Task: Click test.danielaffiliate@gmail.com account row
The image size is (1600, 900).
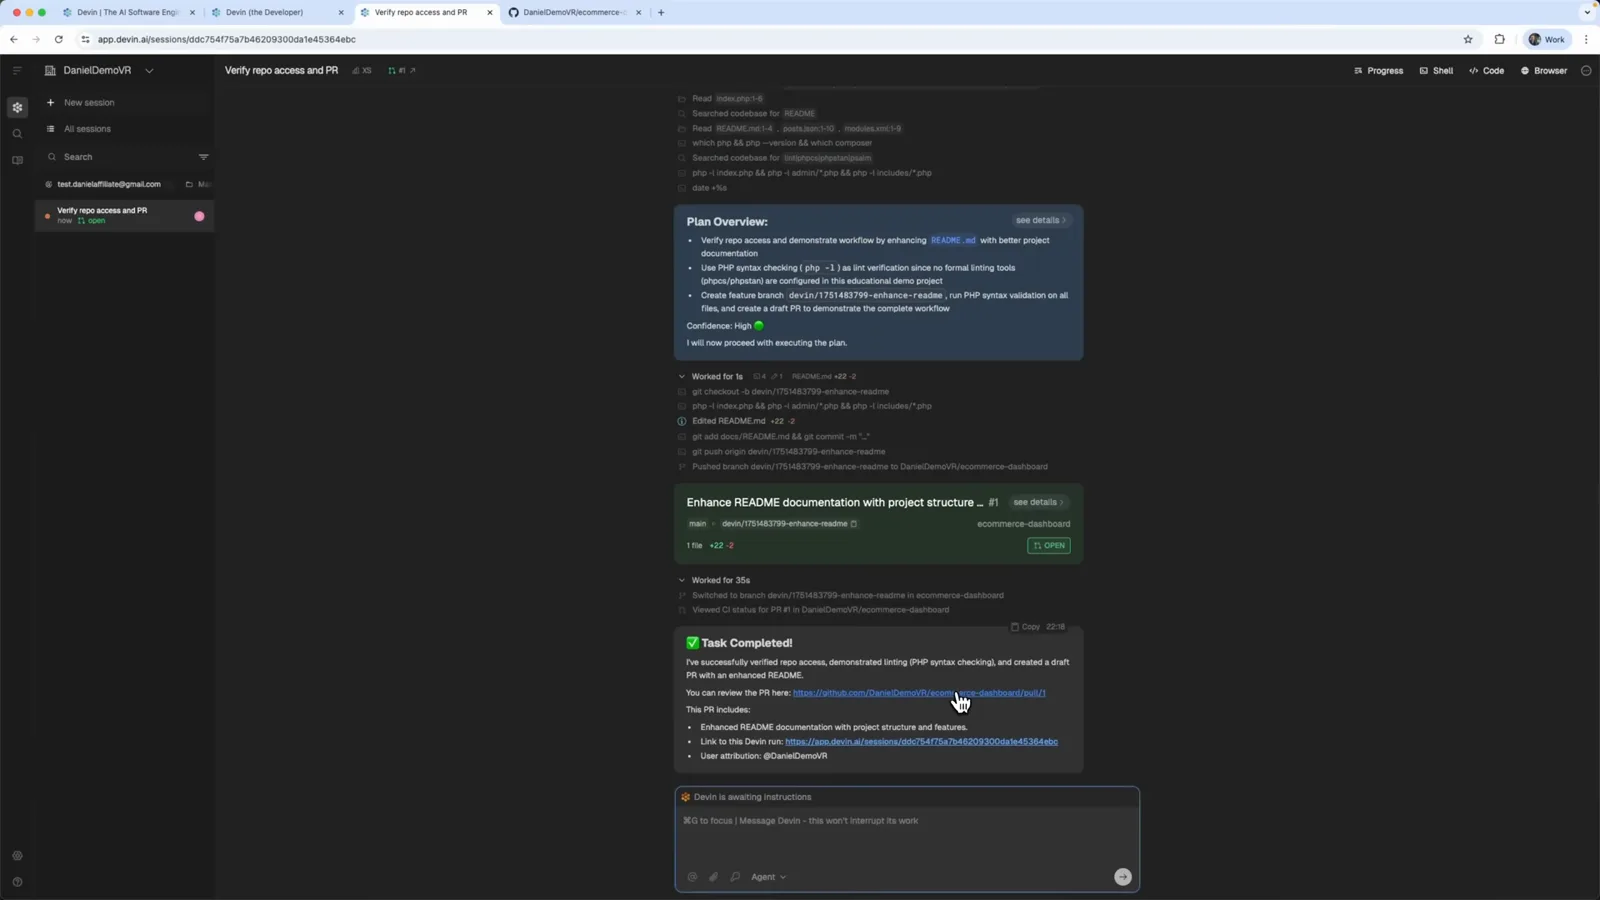Action: click(109, 184)
